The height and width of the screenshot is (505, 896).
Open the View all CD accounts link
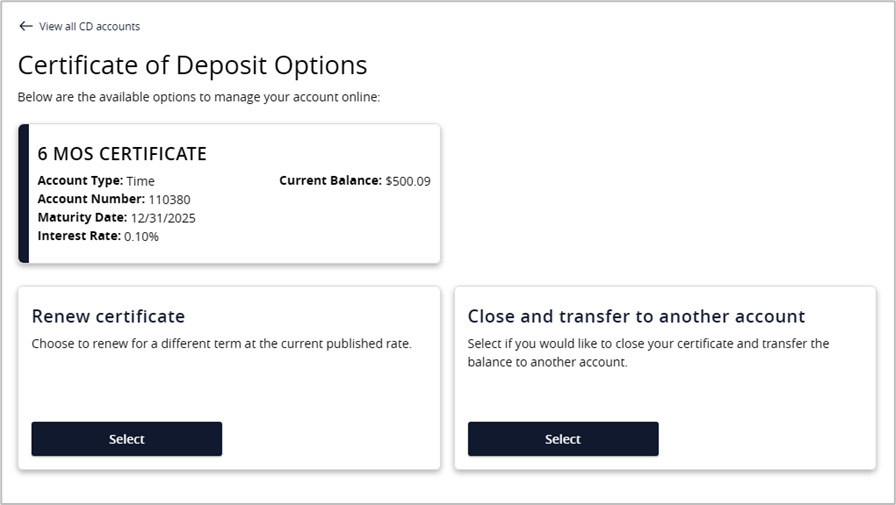tap(89, 26)
